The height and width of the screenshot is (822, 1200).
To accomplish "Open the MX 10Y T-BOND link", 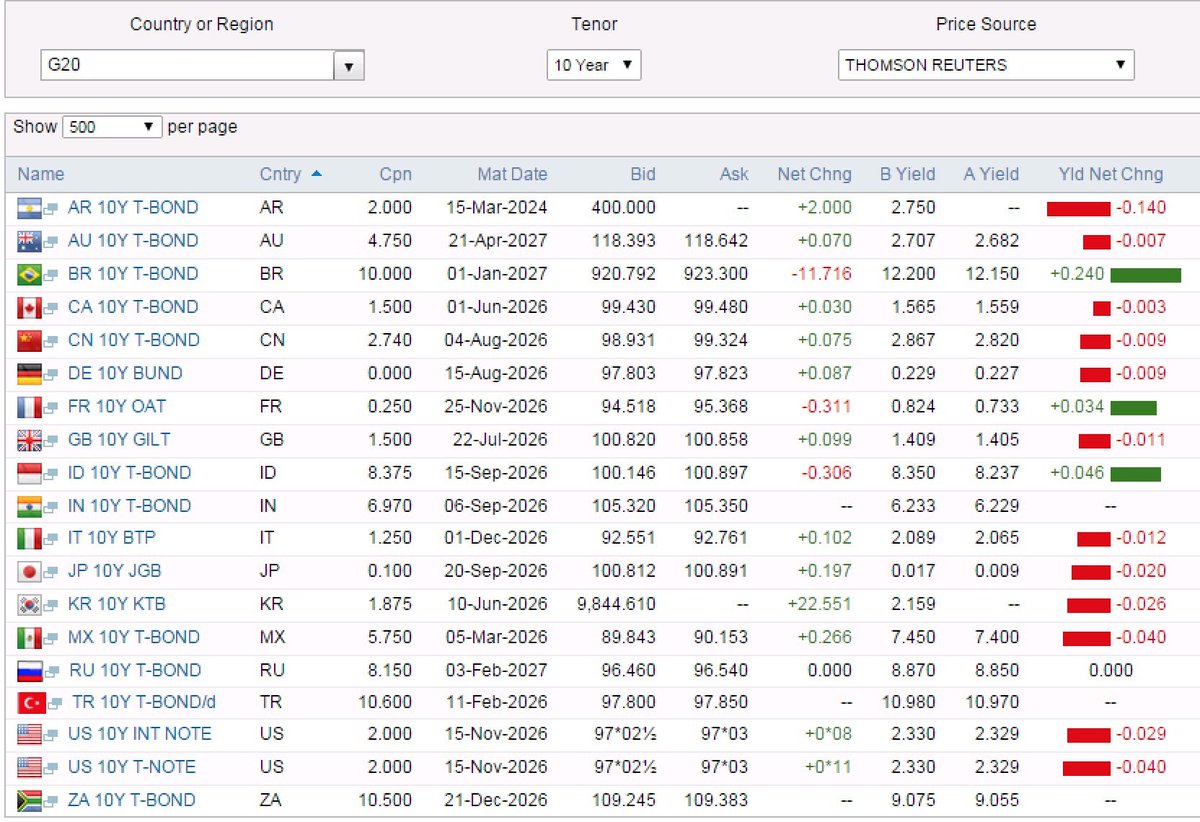I will click(133, 637).
